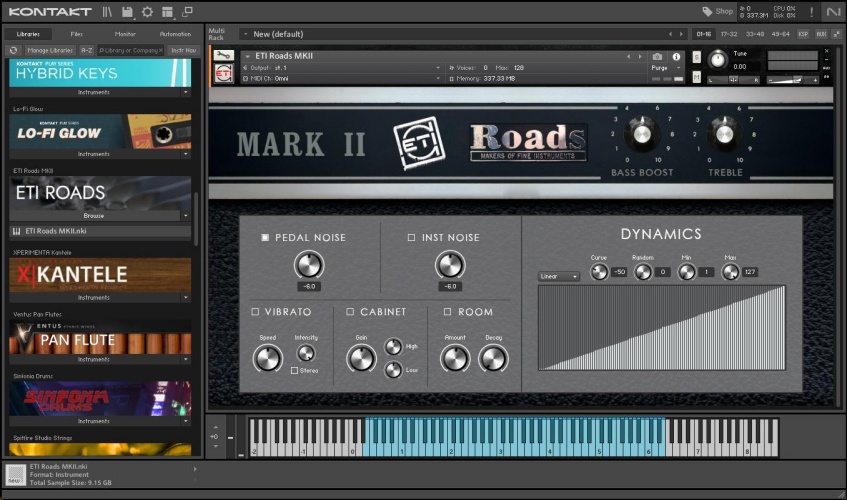The image size is (847, 500).
Task: Toggle the Pedal Noise checkbox
Action: pos(265,238)
